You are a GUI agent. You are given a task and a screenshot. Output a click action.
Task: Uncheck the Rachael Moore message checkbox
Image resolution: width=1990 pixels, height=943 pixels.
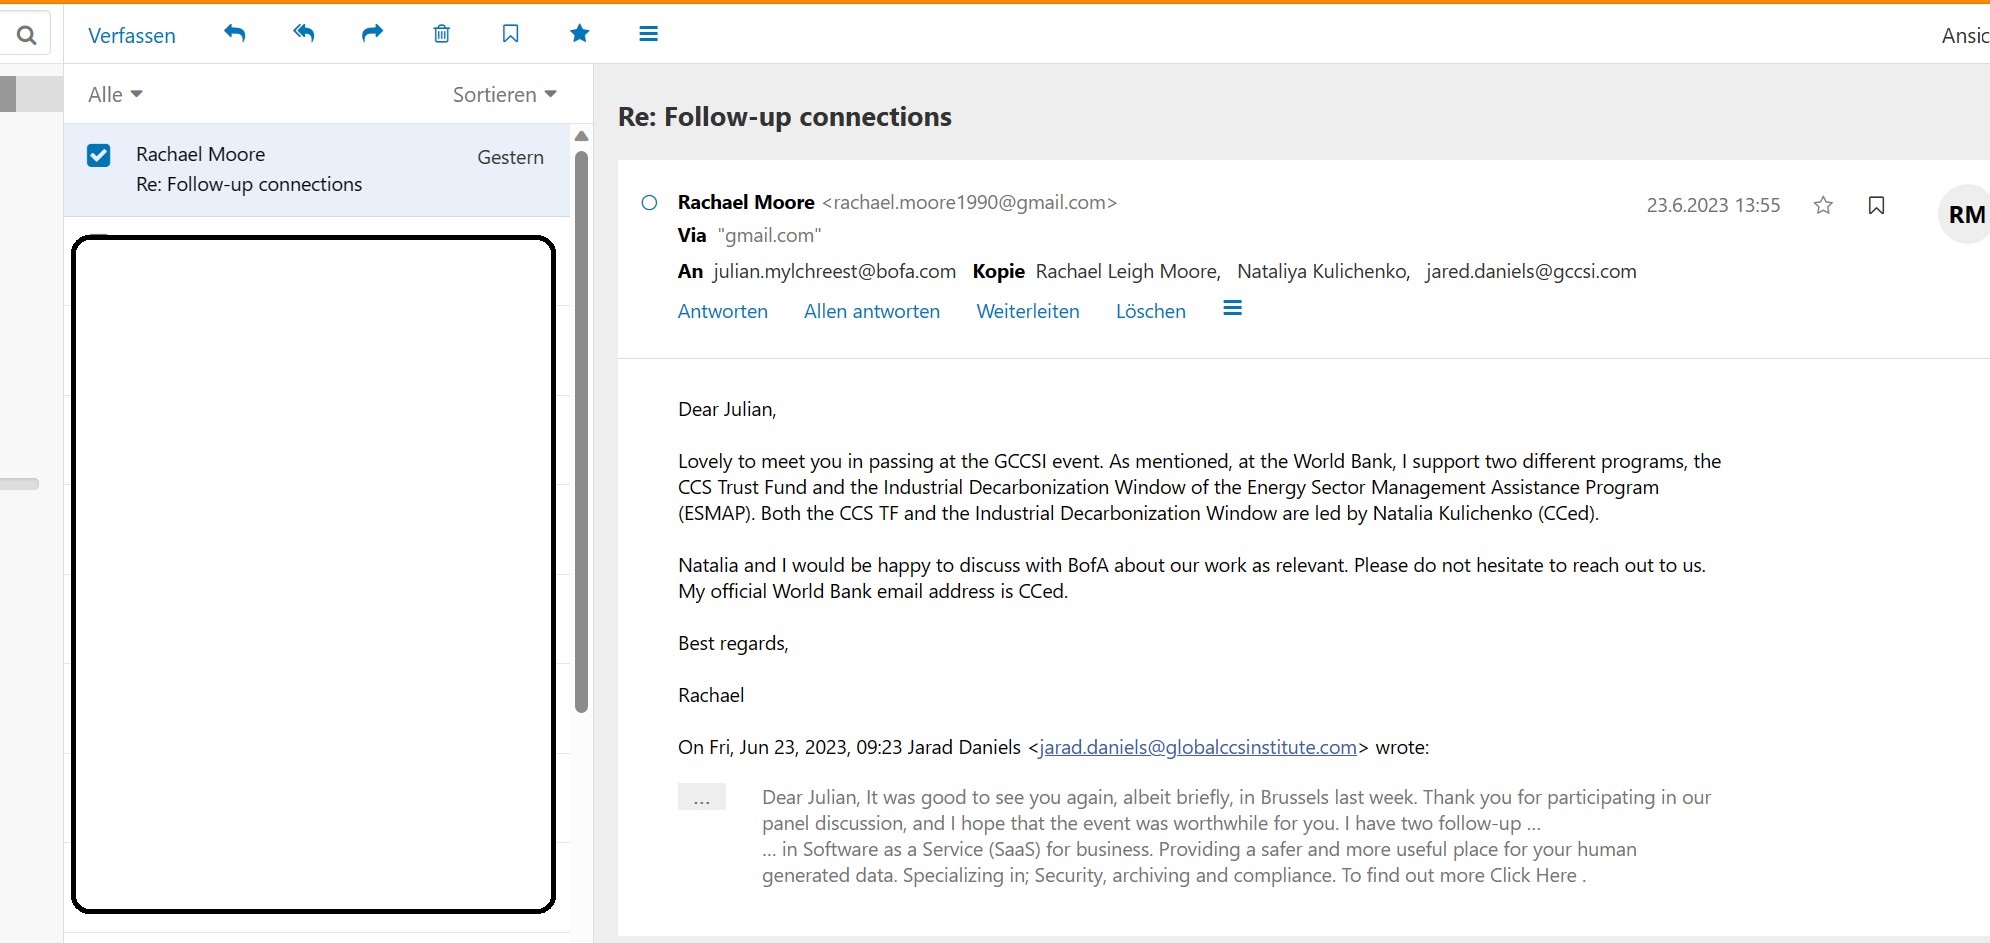coord(98,155)
